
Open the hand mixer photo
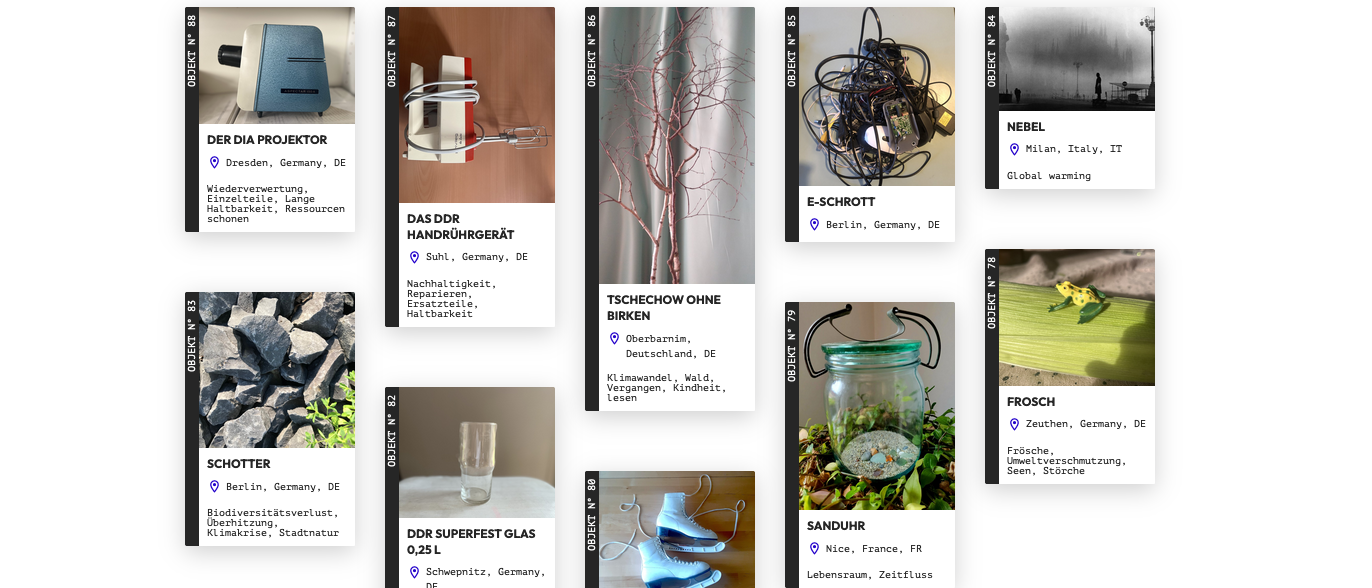click(x=477, y=105)
